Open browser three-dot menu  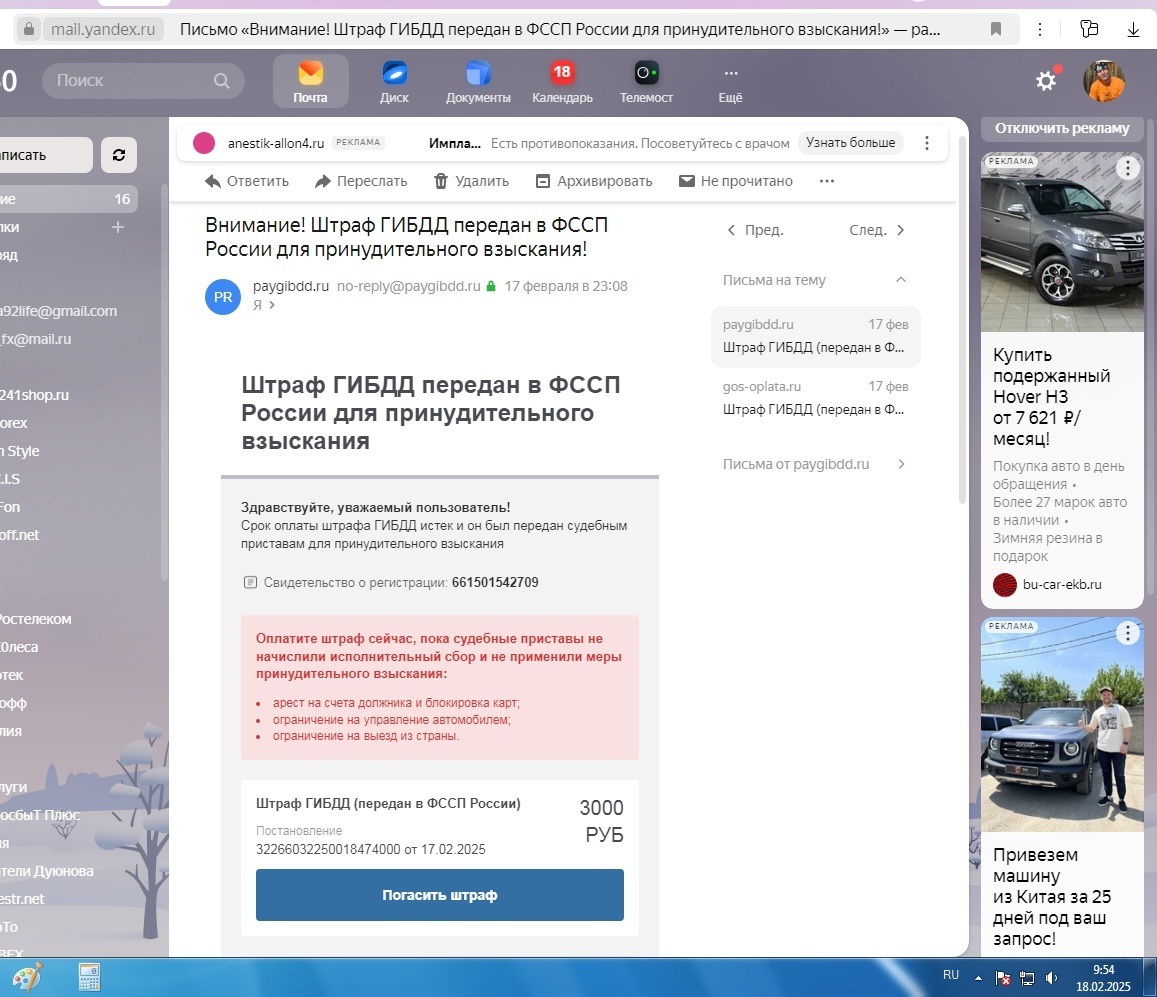1040,29
